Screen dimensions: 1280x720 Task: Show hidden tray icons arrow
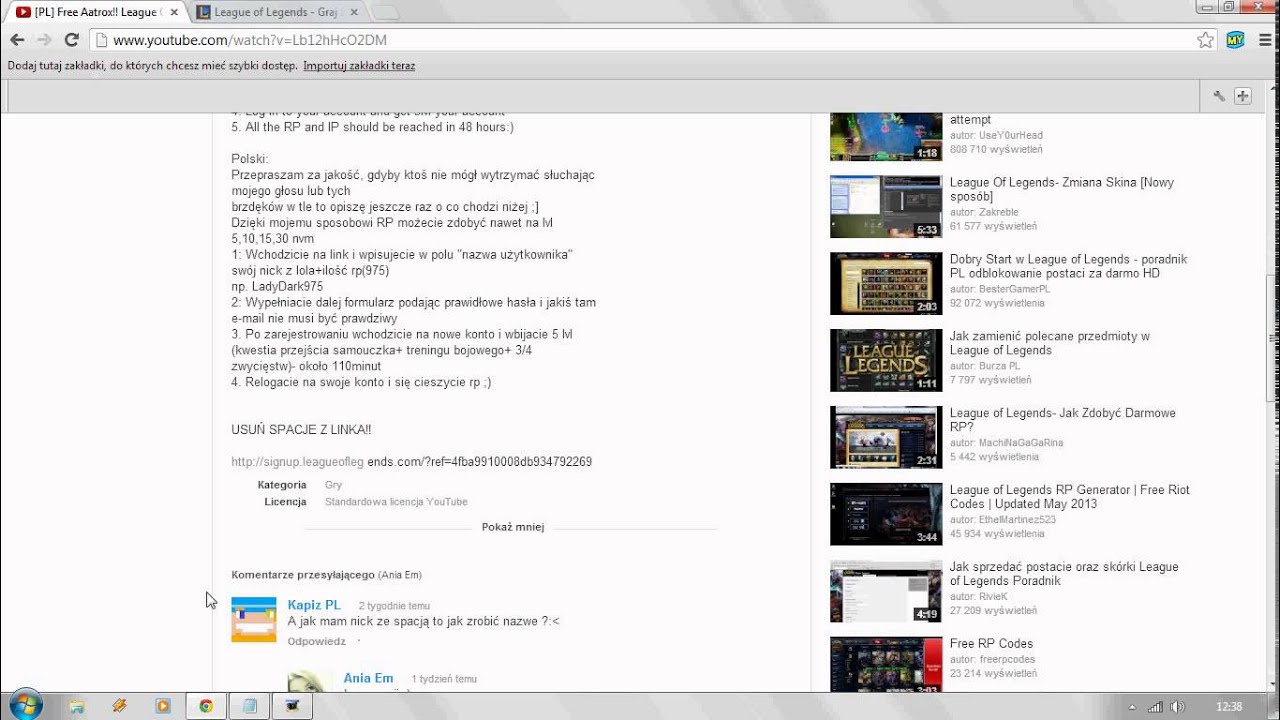pos(1131,707)
